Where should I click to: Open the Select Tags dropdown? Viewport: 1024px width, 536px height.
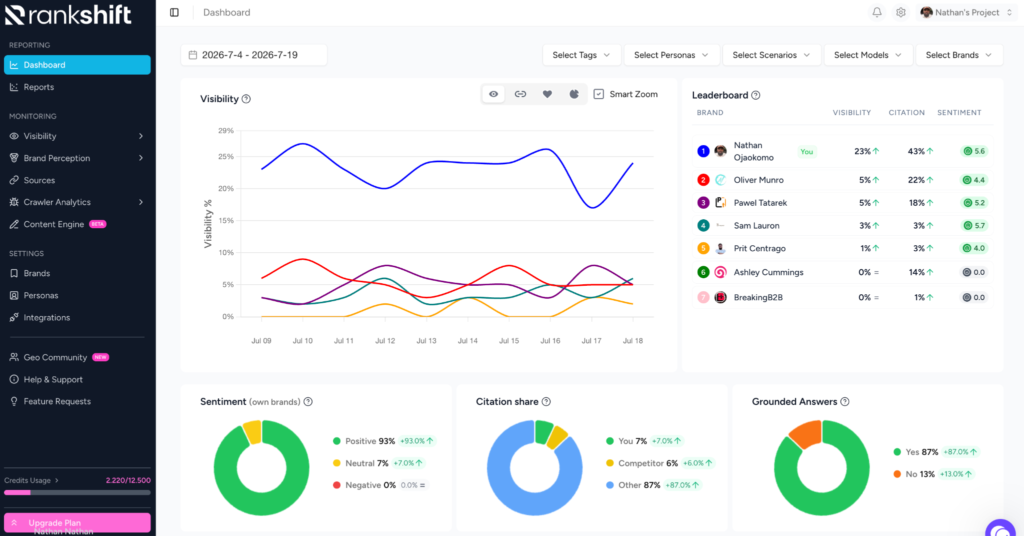tap(581, 55)
